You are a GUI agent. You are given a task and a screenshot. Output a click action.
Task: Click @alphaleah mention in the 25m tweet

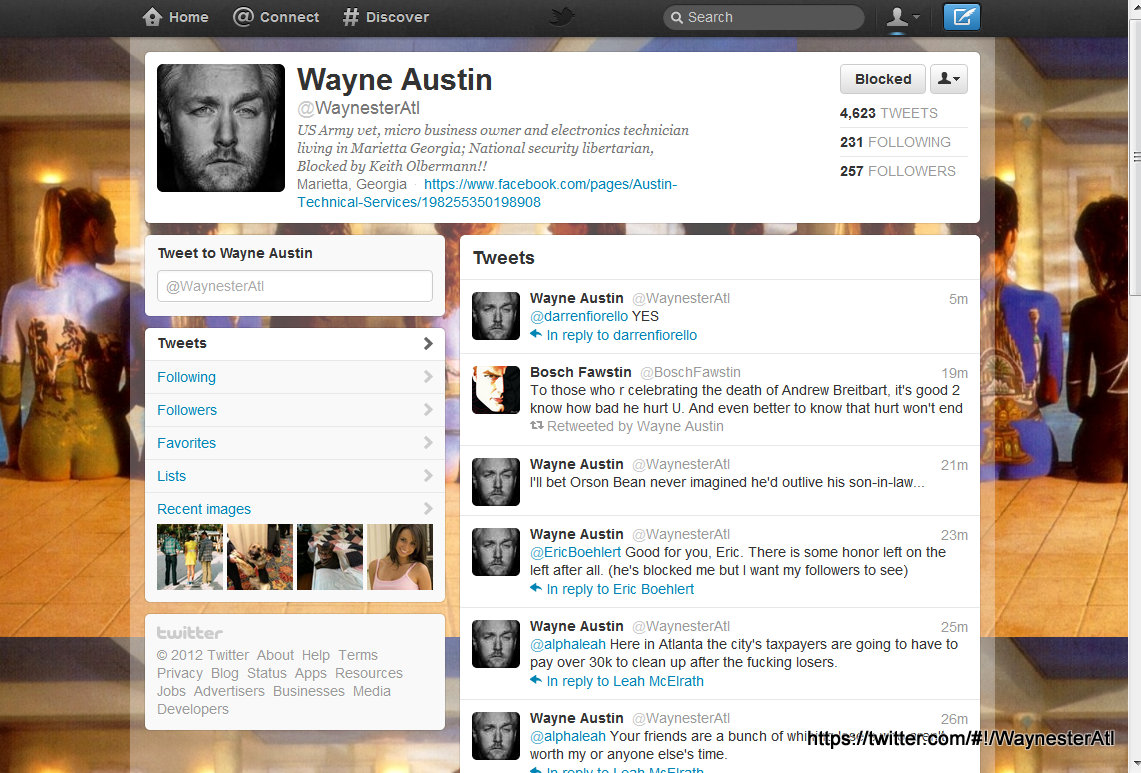[568, 644]
